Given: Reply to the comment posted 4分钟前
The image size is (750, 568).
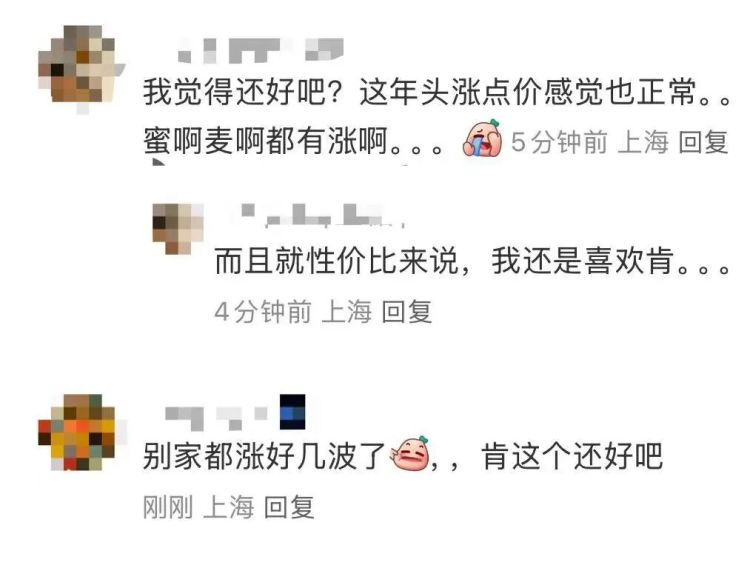Looking at the screenshot, I should pos(407,312).
